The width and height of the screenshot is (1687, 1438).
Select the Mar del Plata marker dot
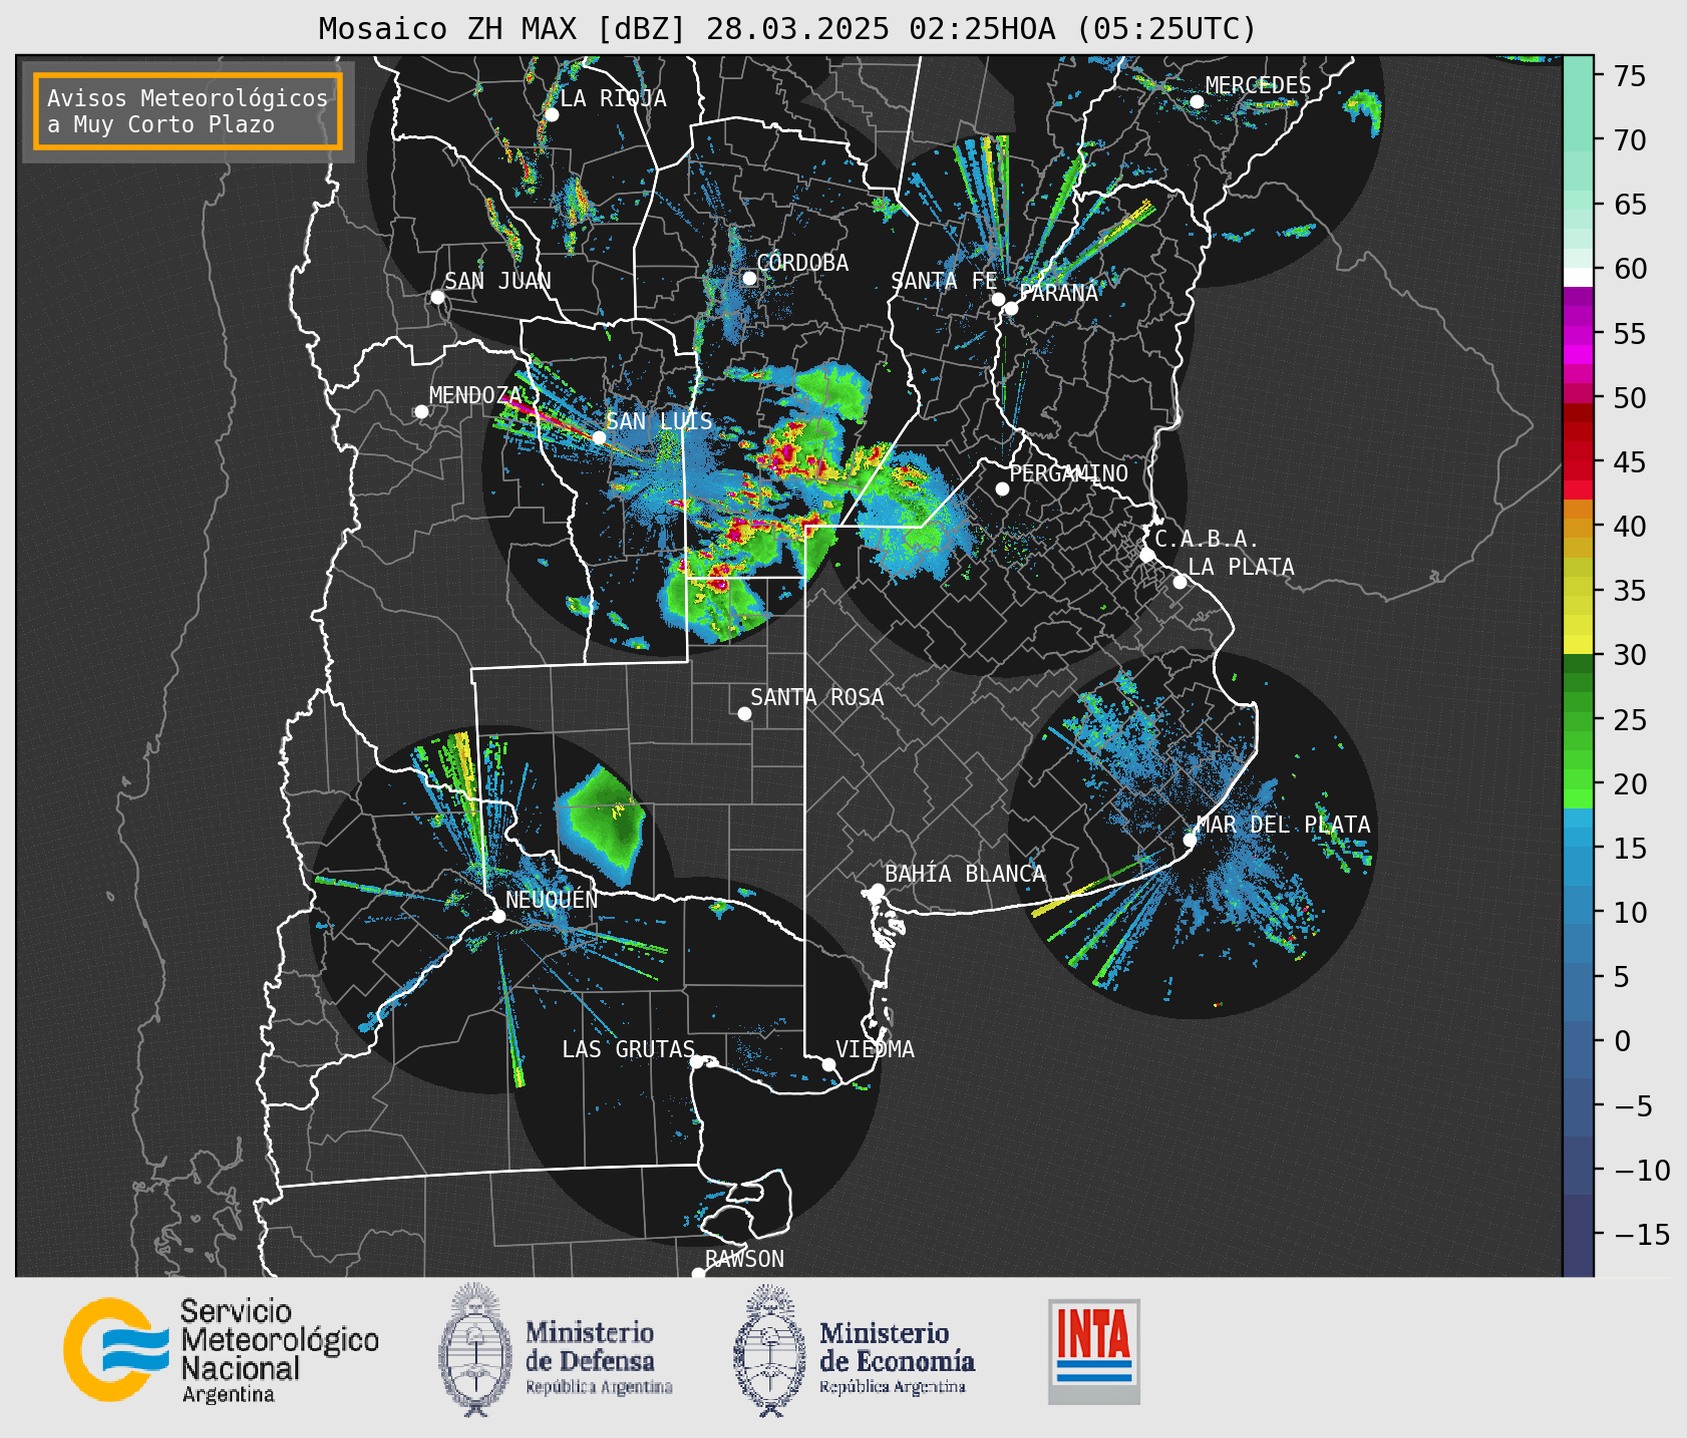pos(1189,840)
